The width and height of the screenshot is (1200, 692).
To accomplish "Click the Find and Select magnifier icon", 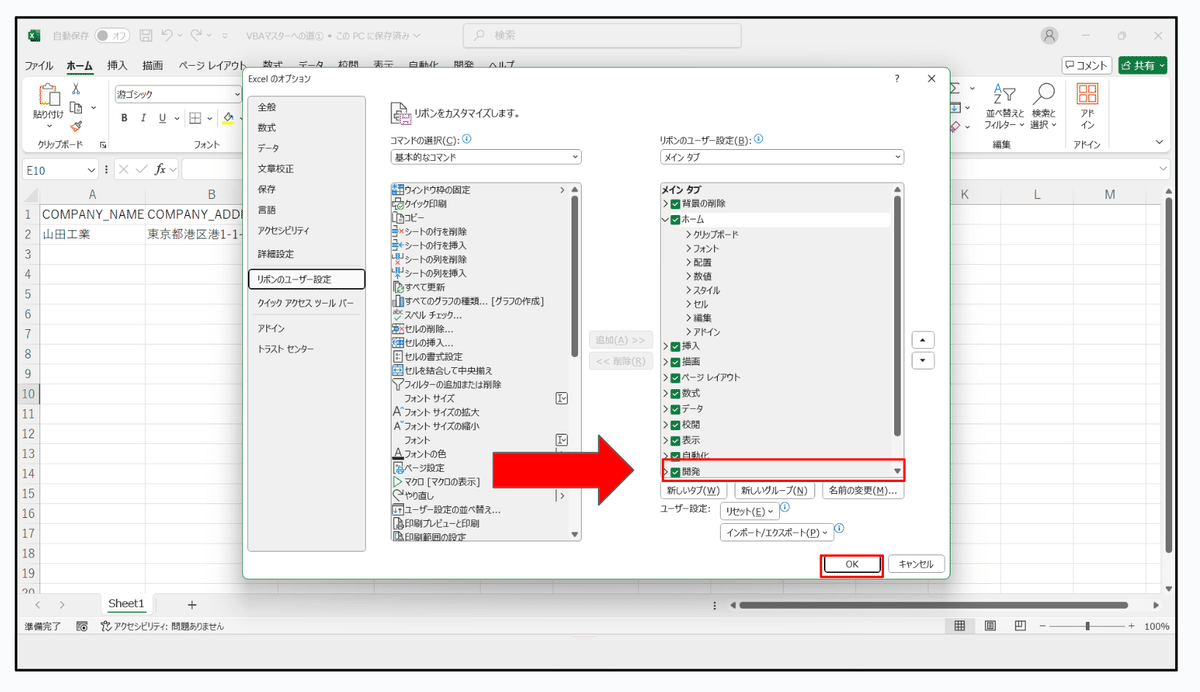I will pyautogui.click(x=1044, y=94).
